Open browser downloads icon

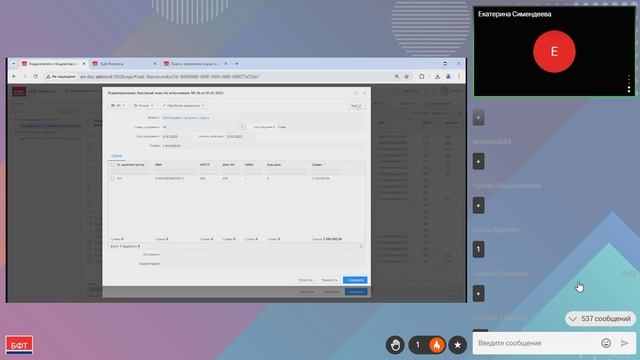437,76
